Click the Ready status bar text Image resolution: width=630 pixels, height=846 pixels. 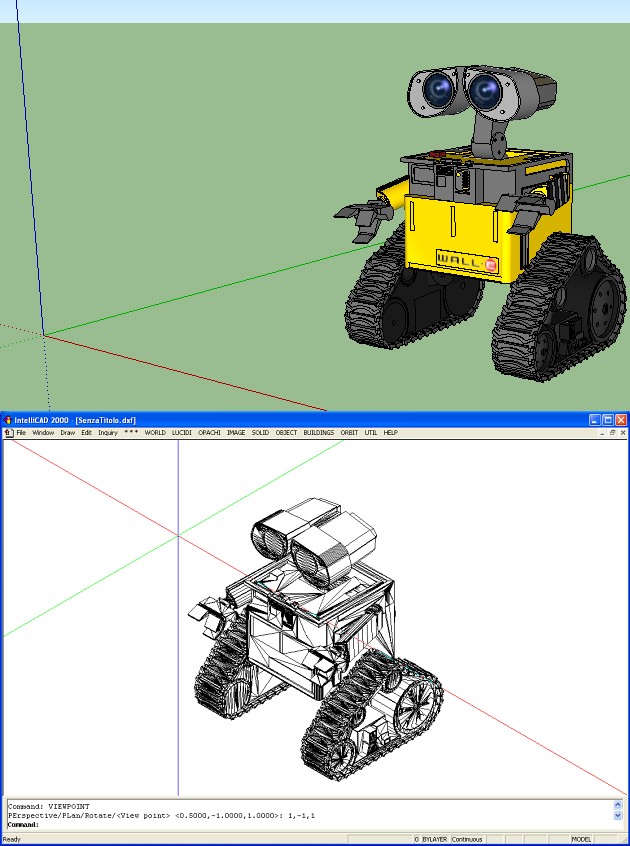(x=11, y=840)
